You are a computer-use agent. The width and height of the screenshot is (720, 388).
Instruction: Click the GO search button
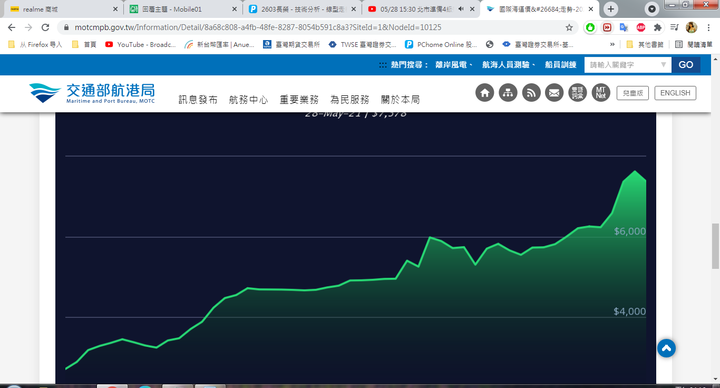tap(686, 65)
